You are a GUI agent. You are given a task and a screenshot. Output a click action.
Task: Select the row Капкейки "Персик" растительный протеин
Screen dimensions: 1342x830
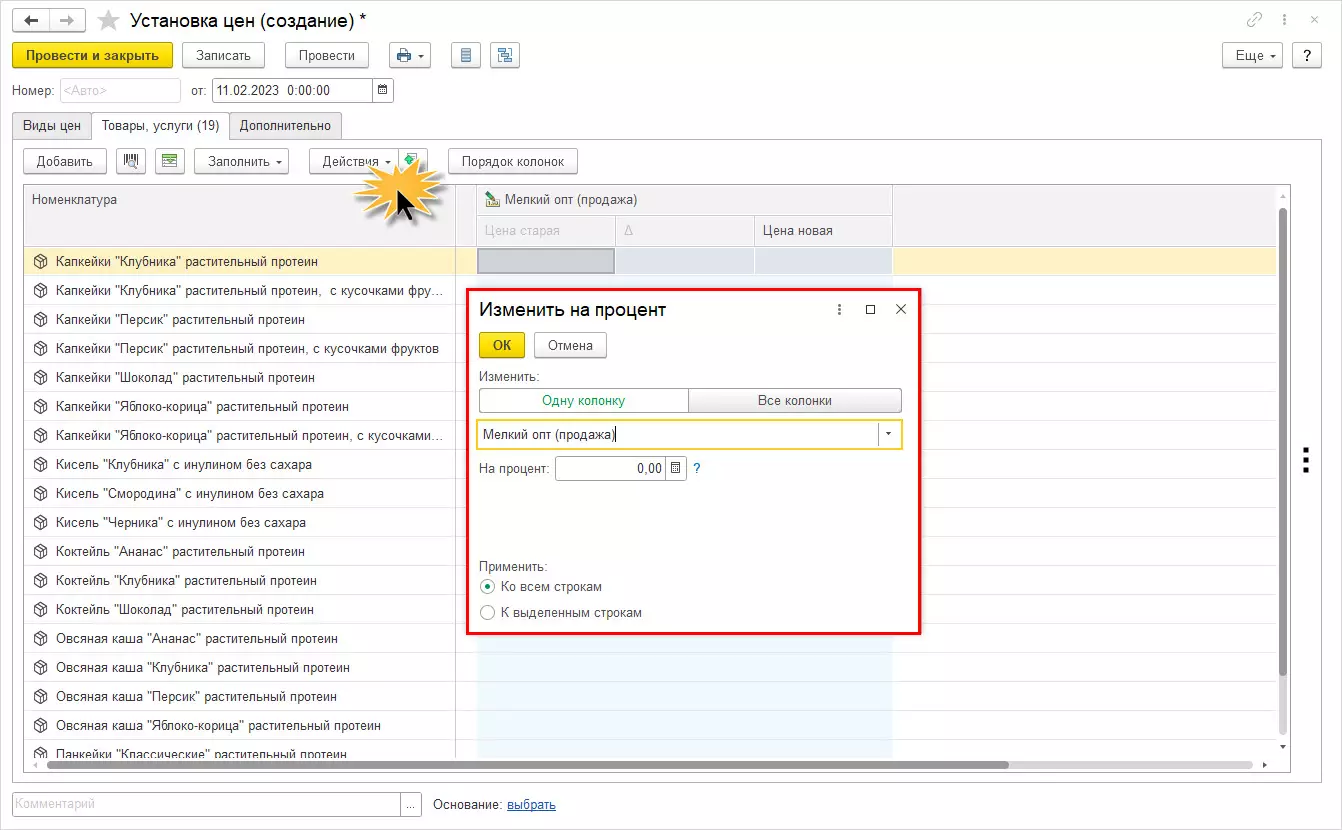click(240, 320)
